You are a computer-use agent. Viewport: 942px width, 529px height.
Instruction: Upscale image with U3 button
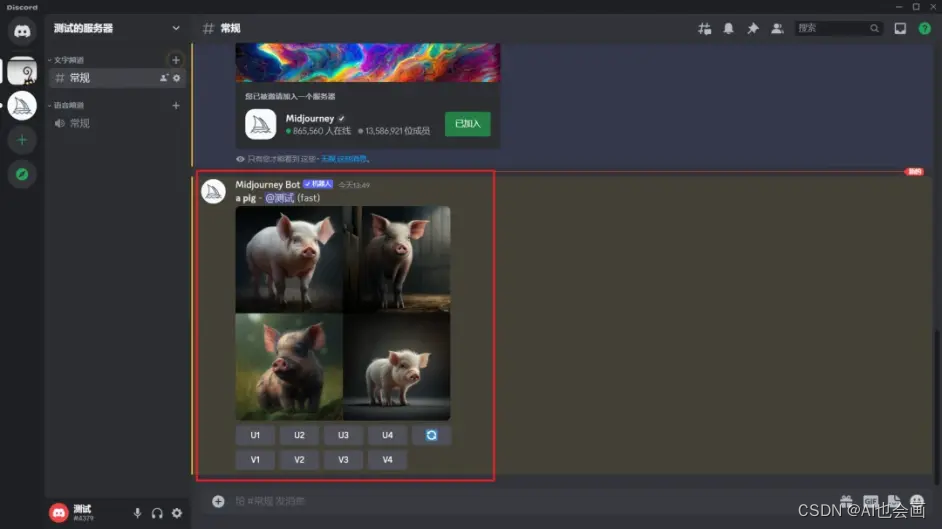tap(343, 435)
